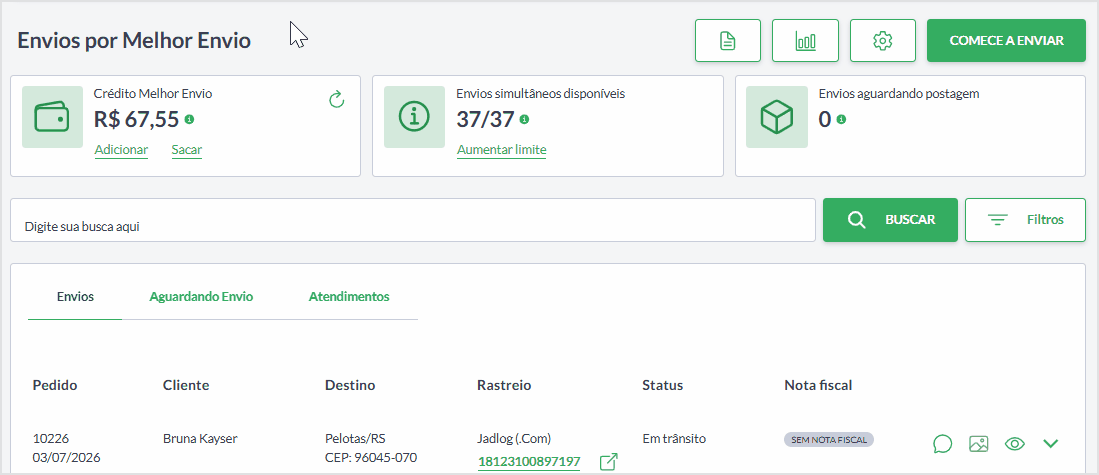Open external tracking link icon
1099x475 pixels.
coord(609,462)
